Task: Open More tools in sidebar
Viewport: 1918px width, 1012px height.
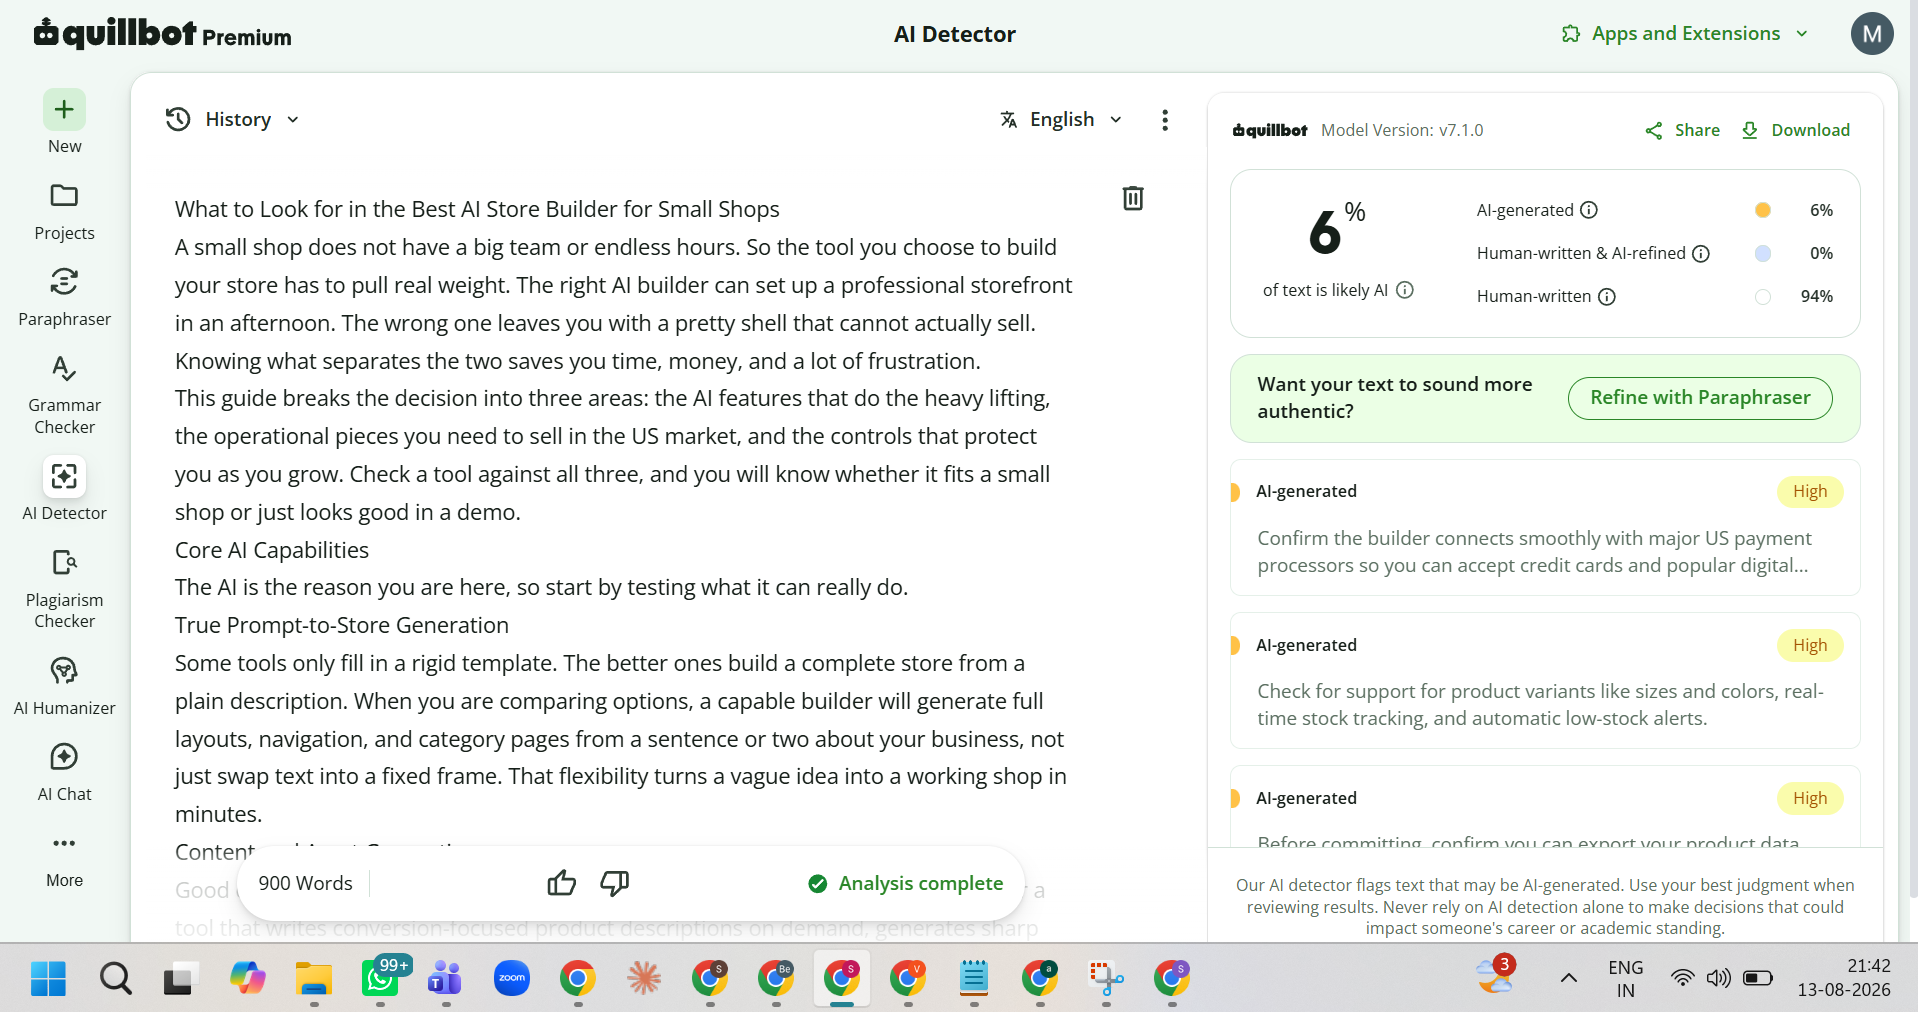Action: pyautogui.click(x=64, y=859)
